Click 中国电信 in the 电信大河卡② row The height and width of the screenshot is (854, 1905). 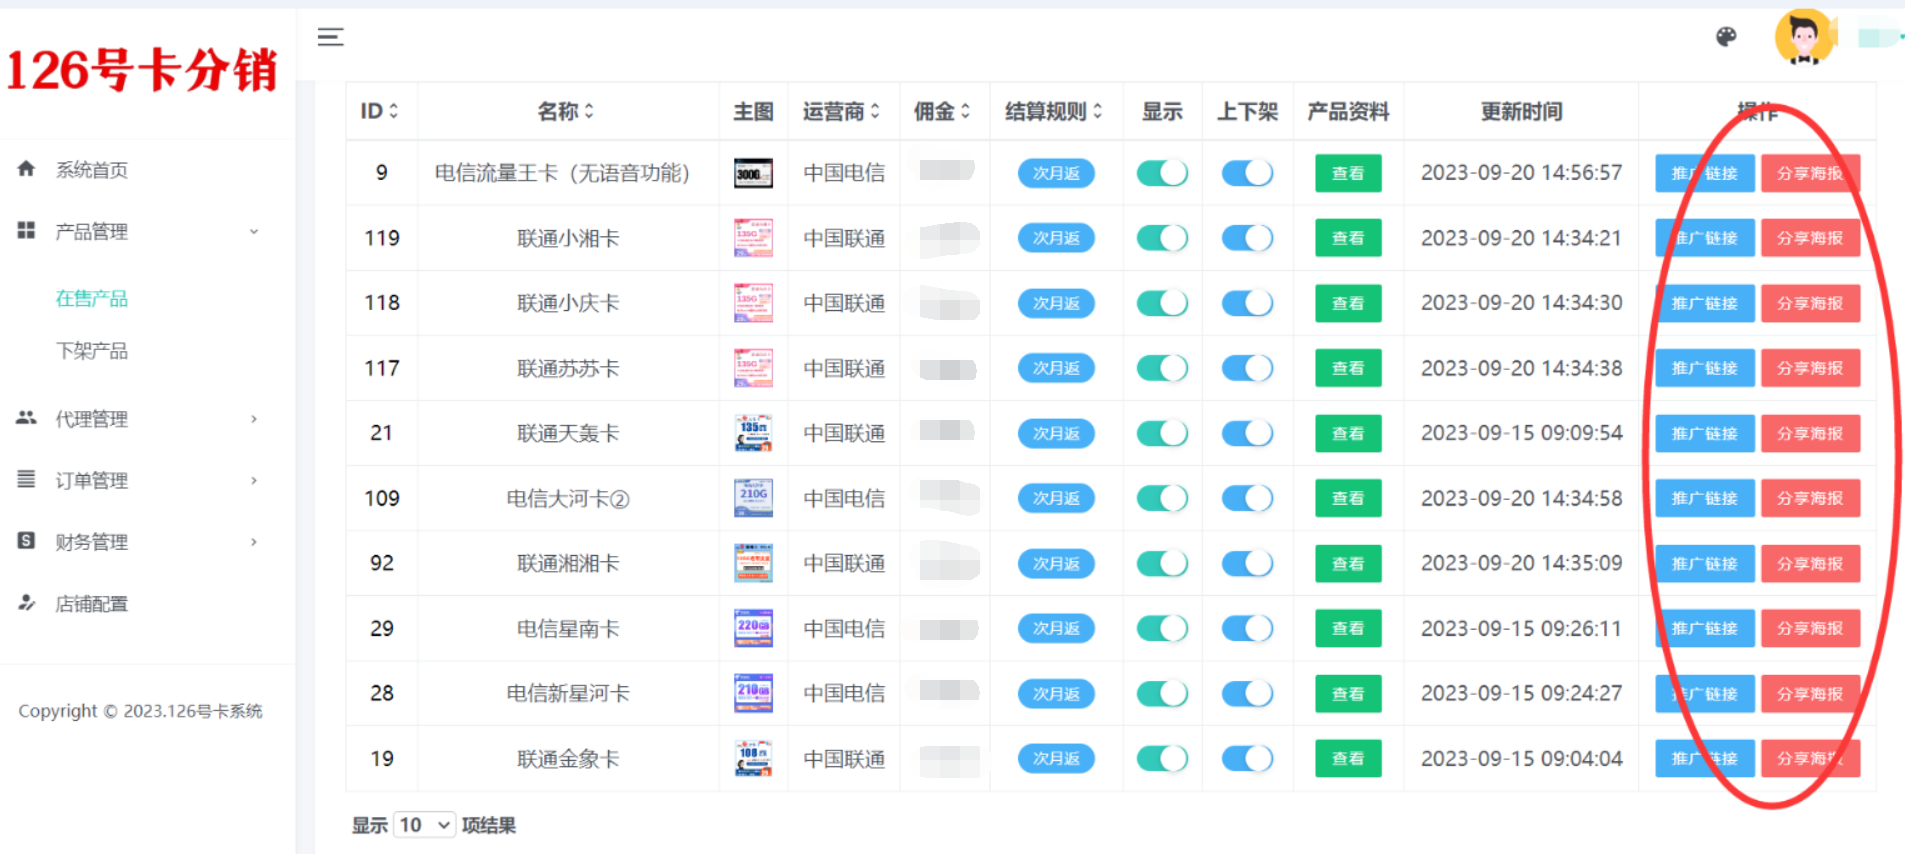click(x=844, y=498)
